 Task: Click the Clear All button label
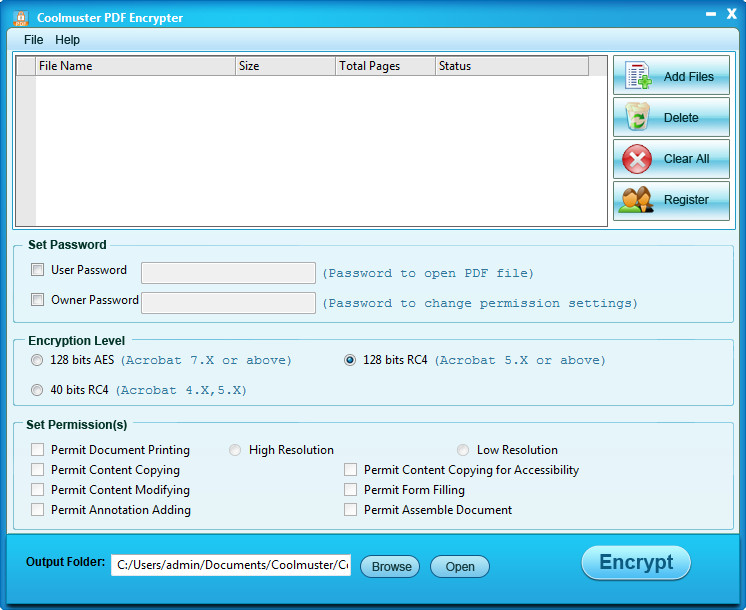coord(686,158)
